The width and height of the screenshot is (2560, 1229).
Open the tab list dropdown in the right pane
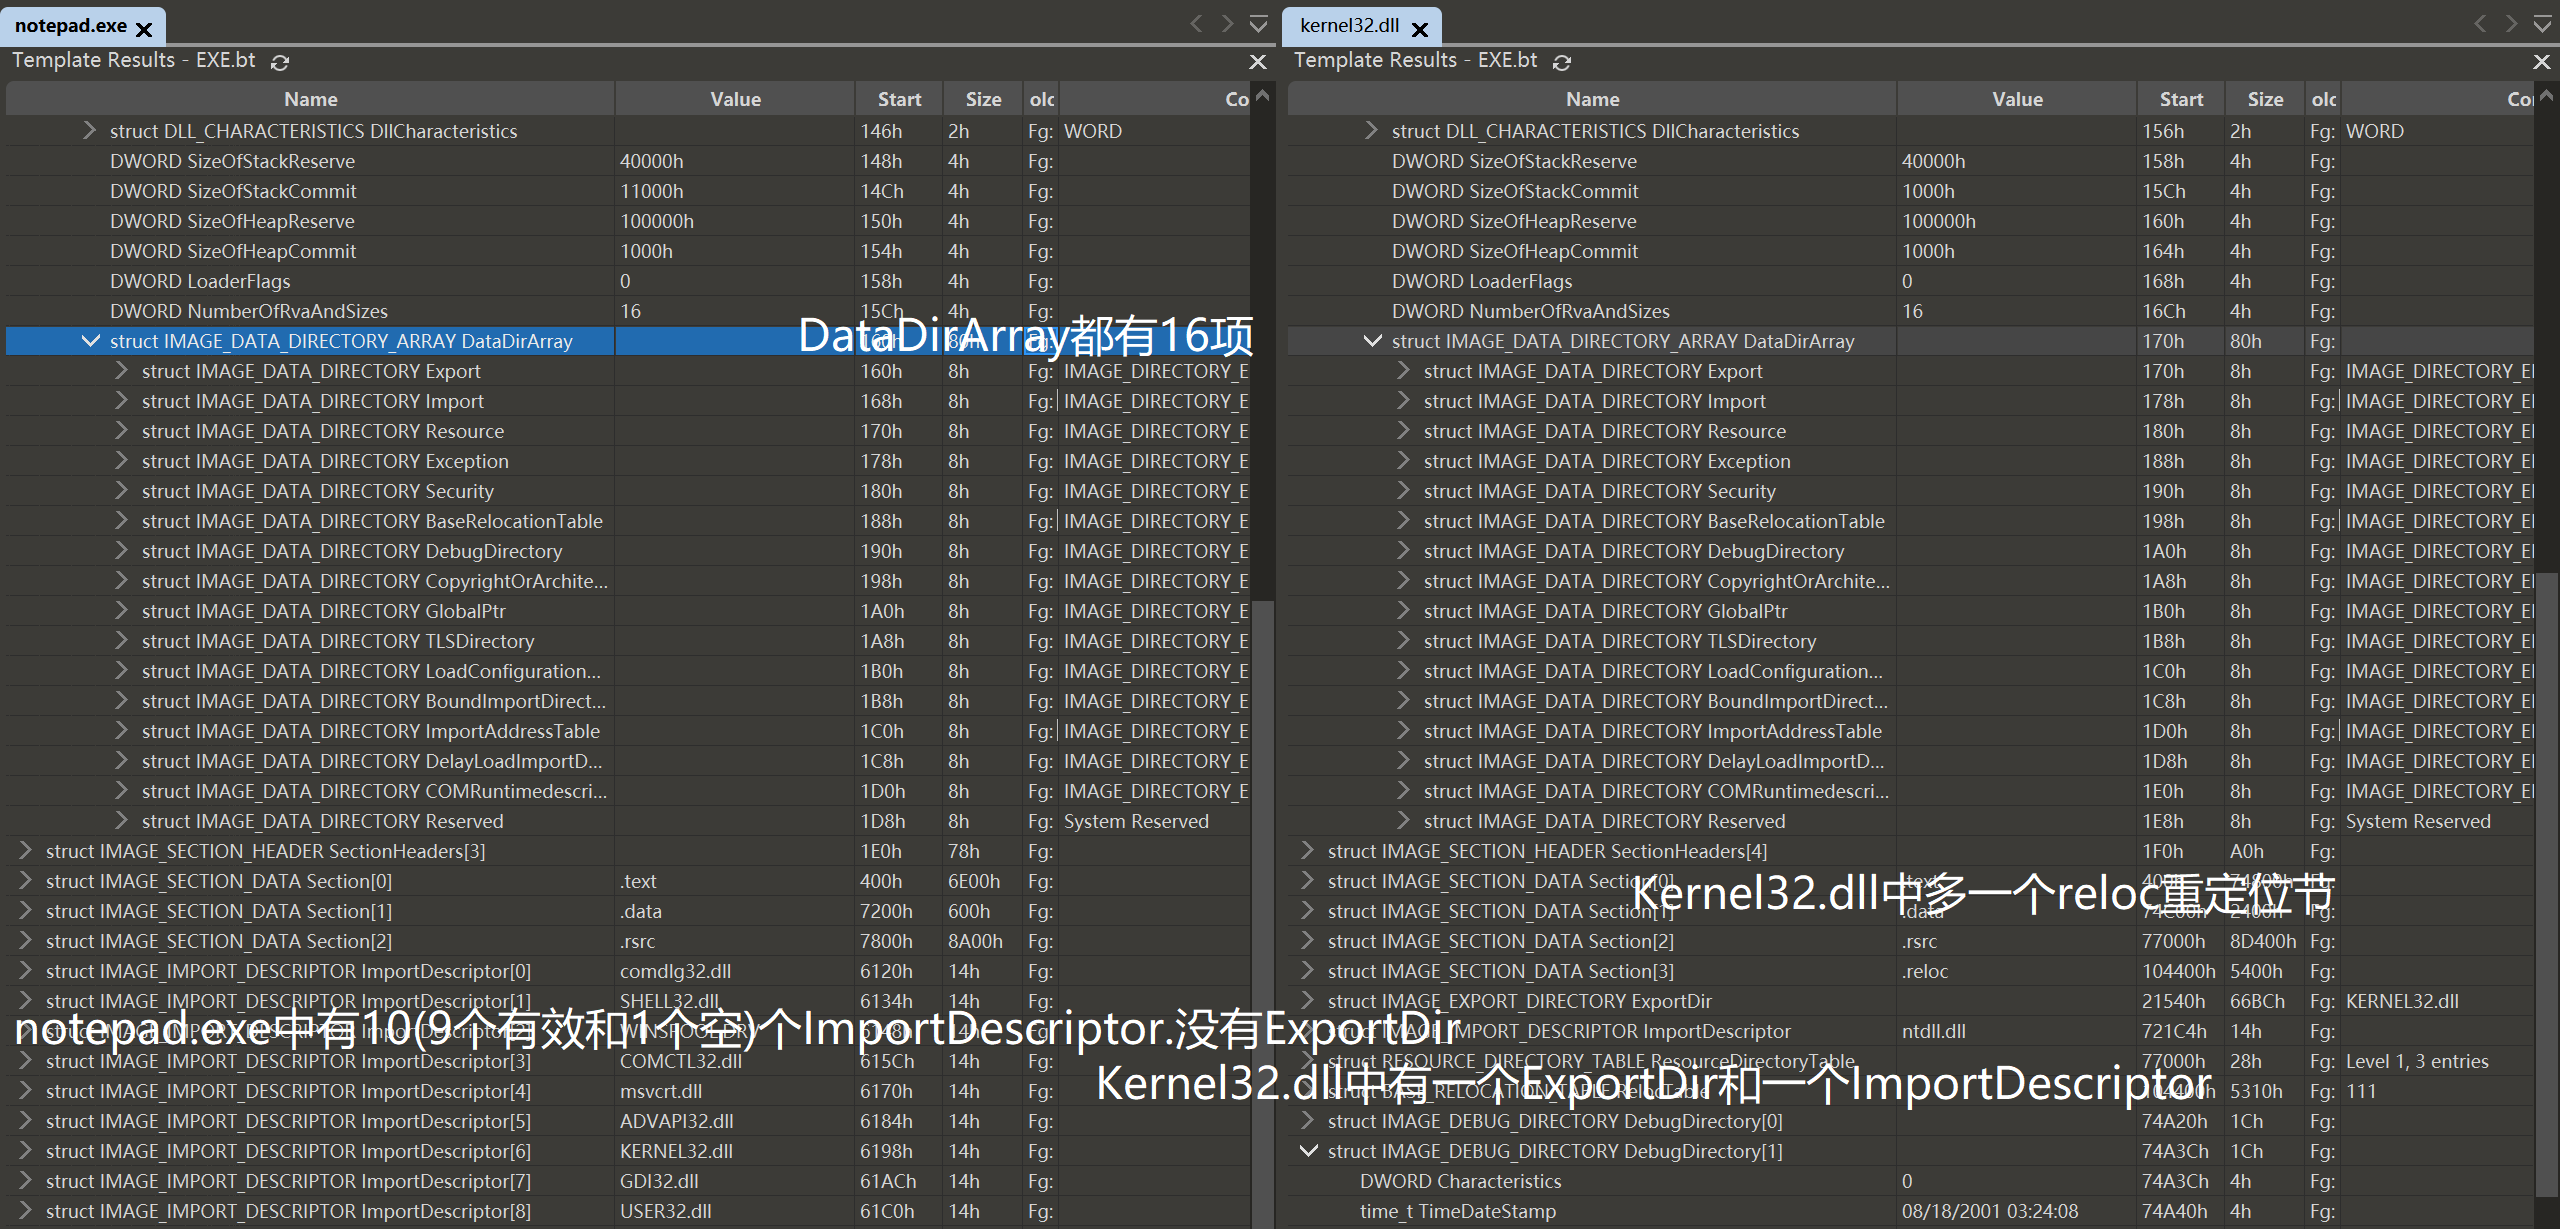tap(2542, 24)
